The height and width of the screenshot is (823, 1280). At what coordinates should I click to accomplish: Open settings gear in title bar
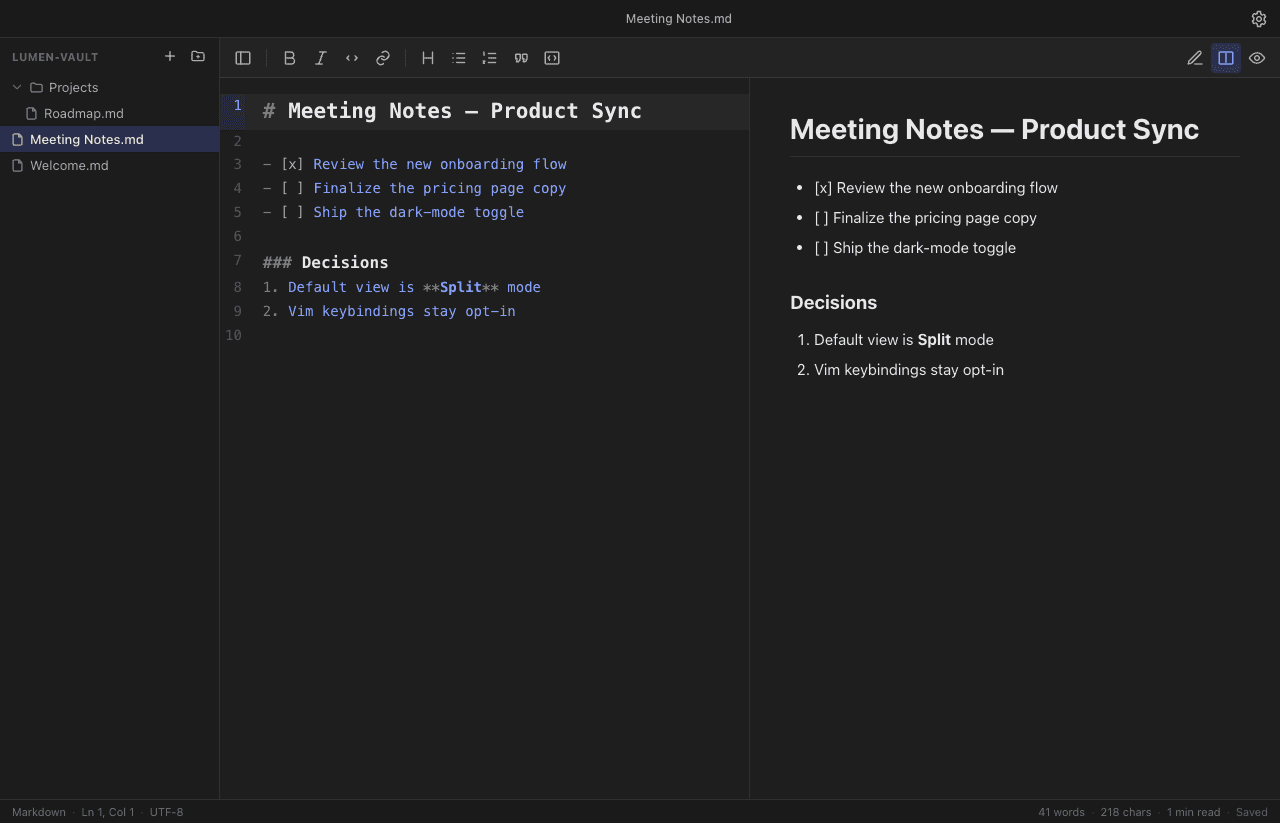click(x=1259, y=19)
